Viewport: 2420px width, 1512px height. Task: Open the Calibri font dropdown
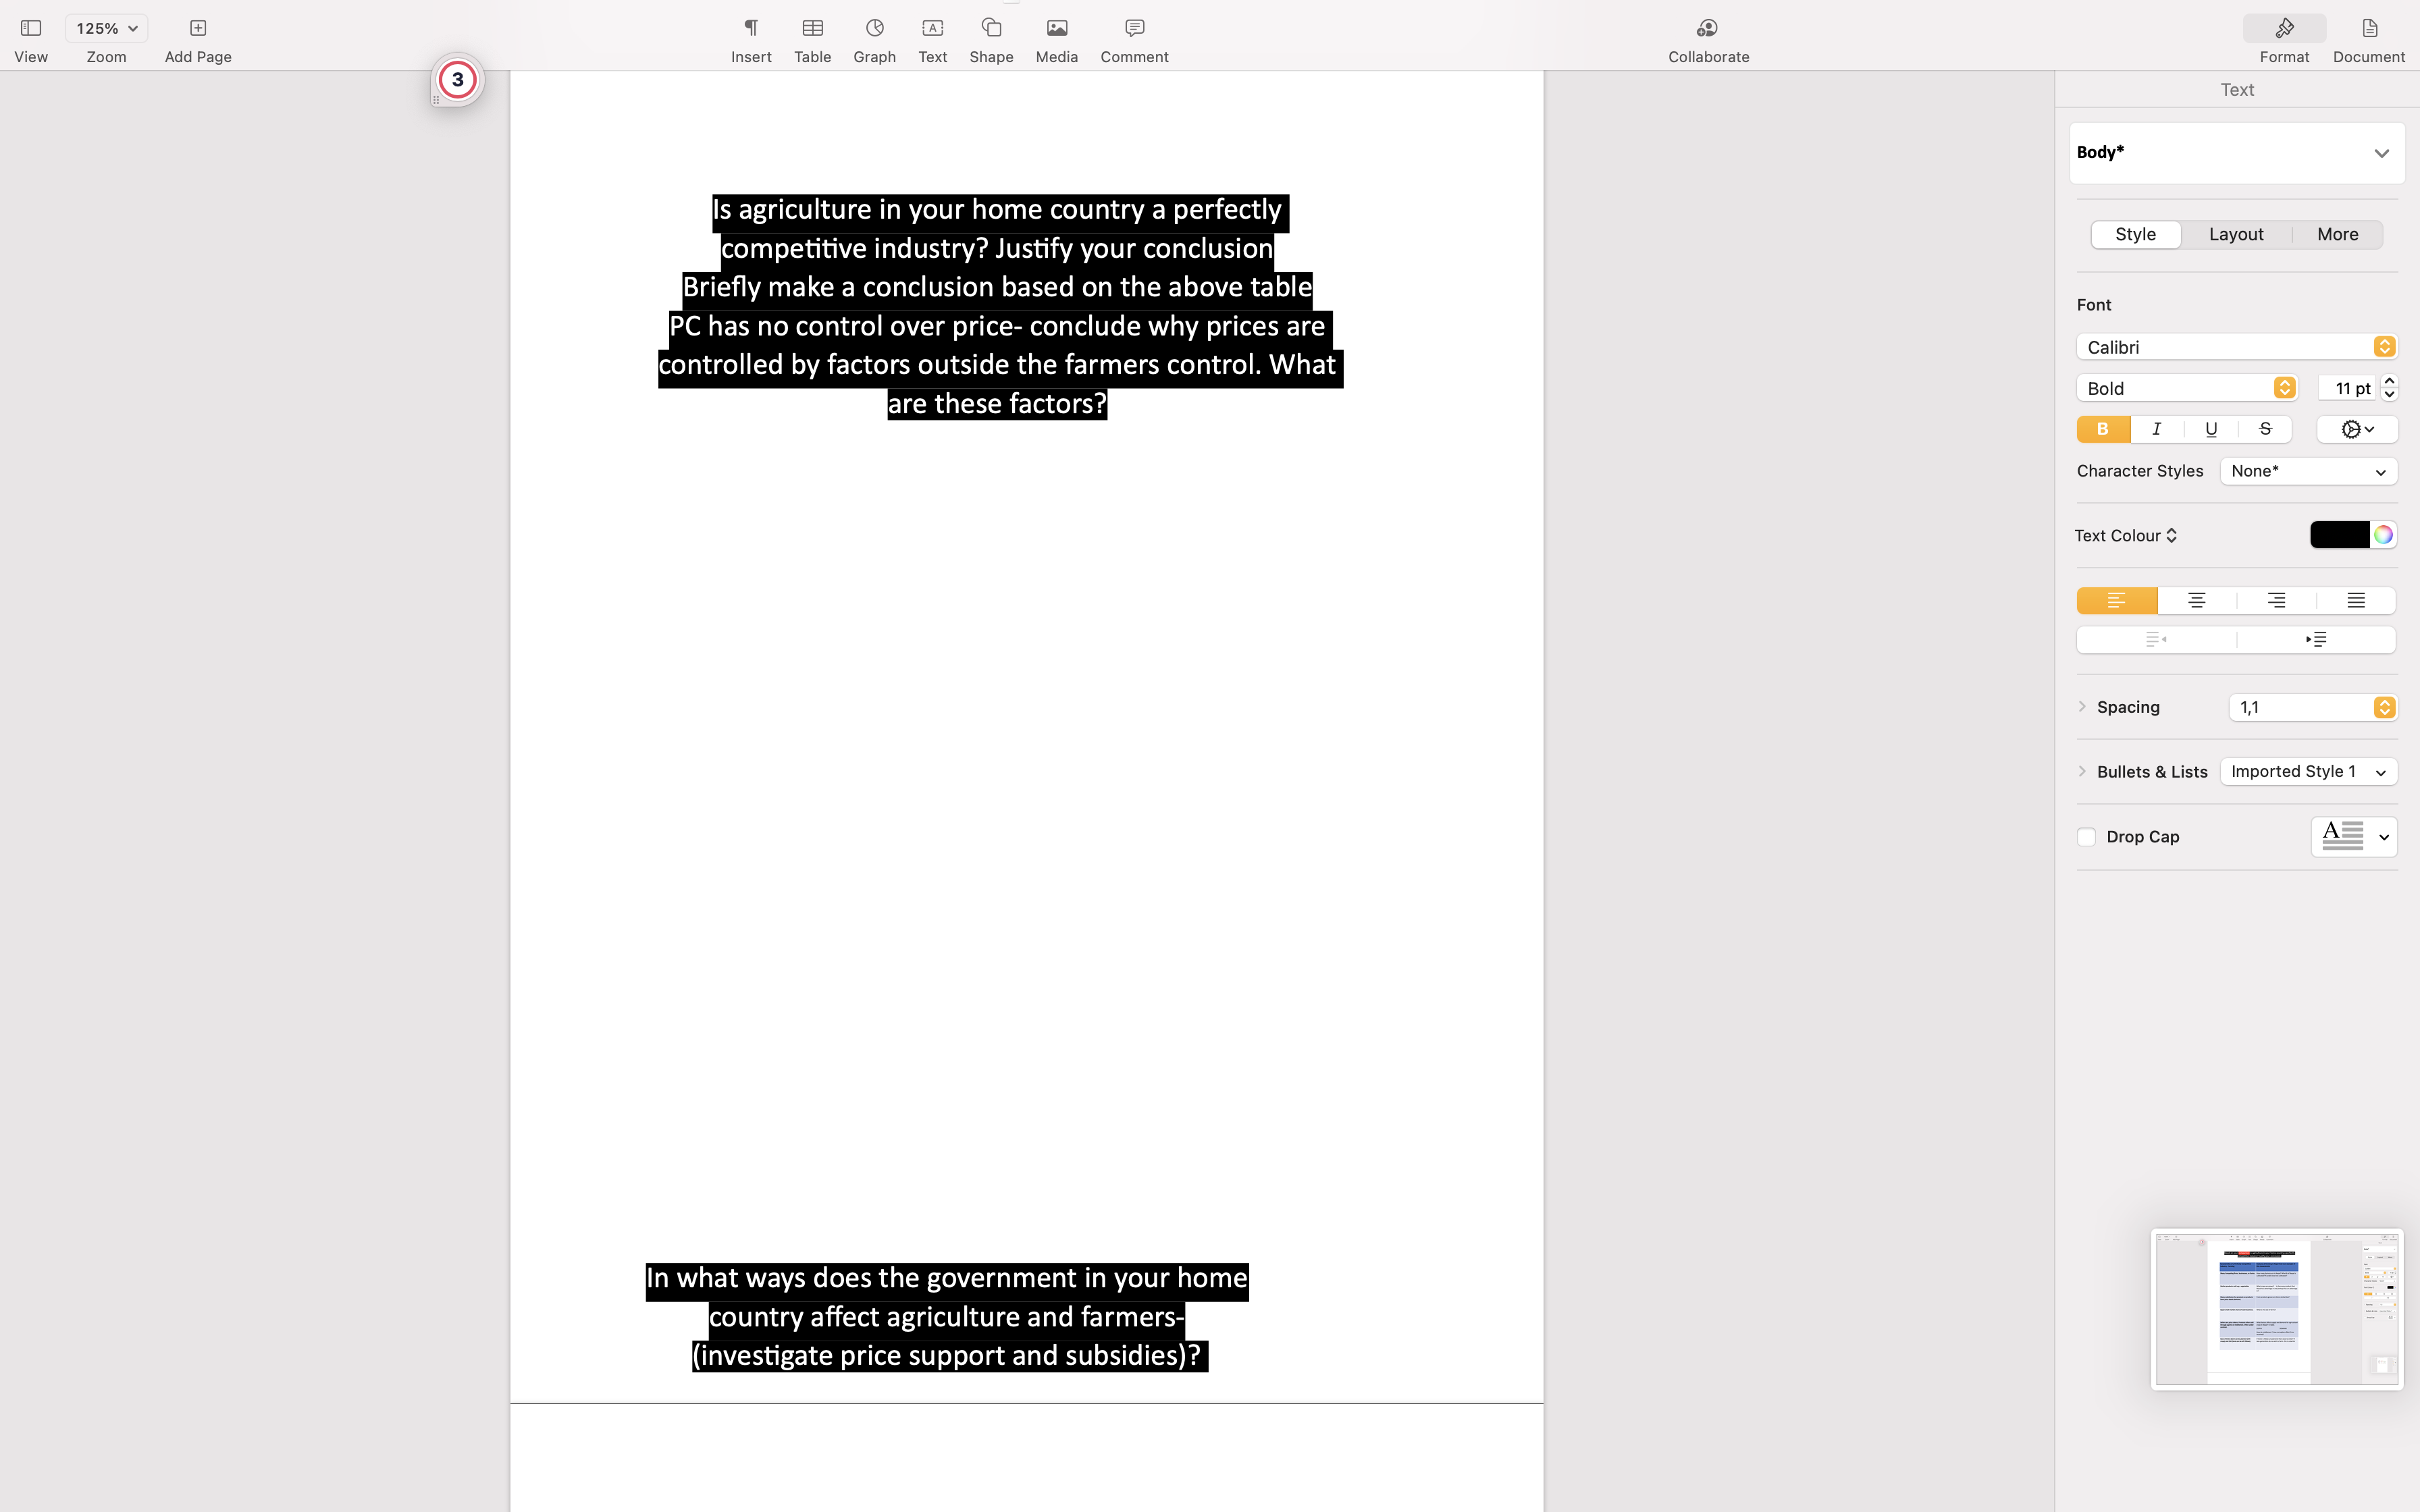tap(2236, 347)
